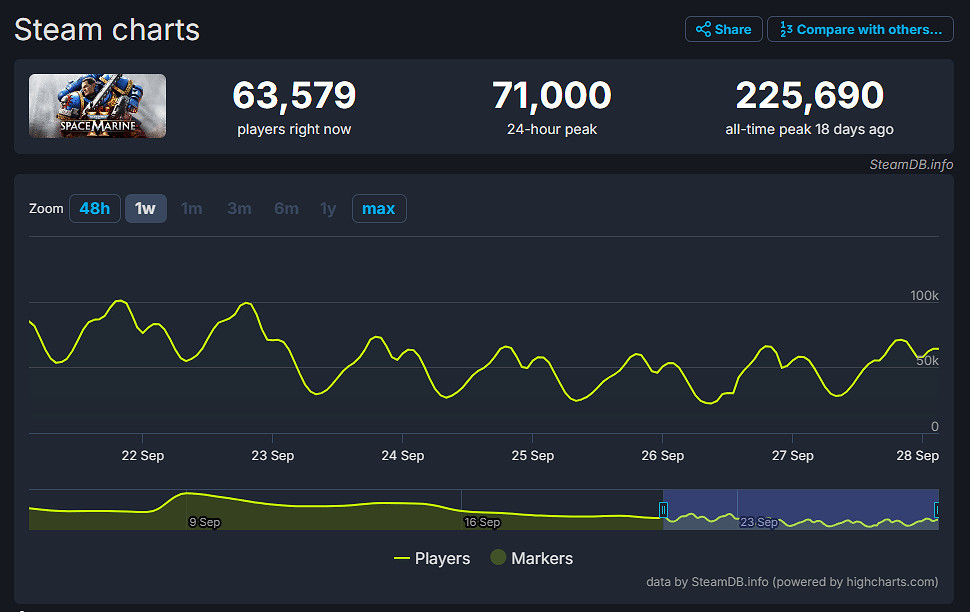Pick the 6m zoom range

click(x=286, y=209)
